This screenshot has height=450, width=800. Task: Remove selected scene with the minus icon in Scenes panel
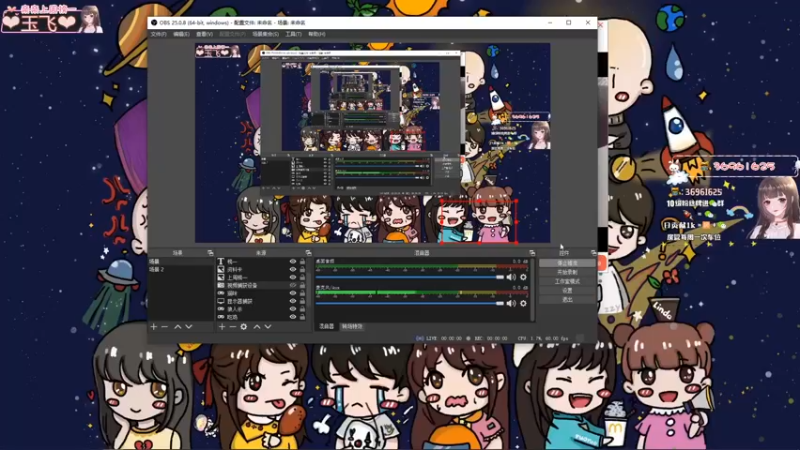click(164, 327)
